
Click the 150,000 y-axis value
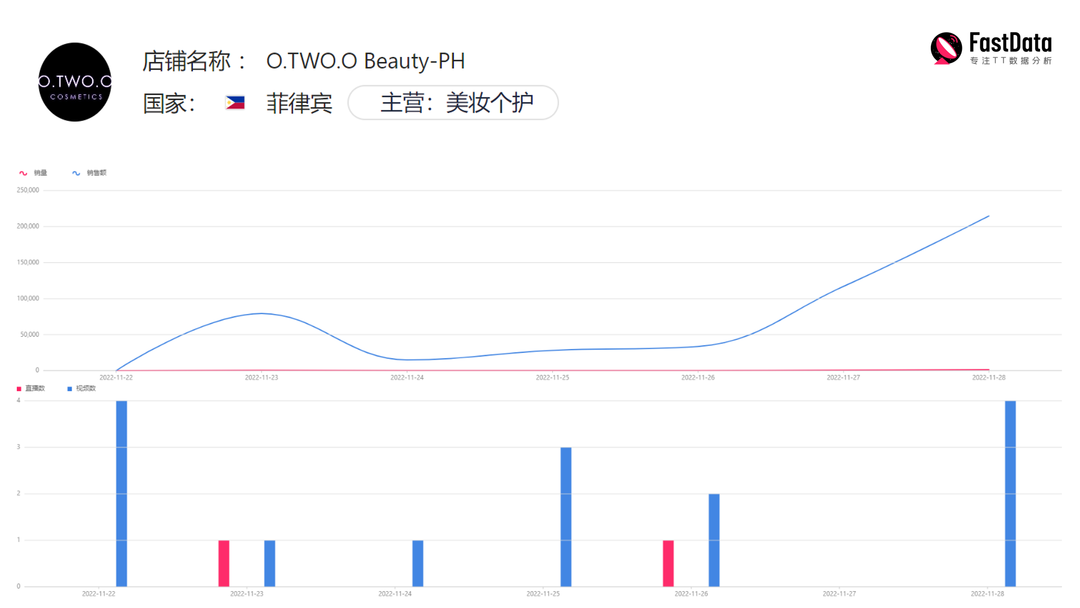pos(28,262)
